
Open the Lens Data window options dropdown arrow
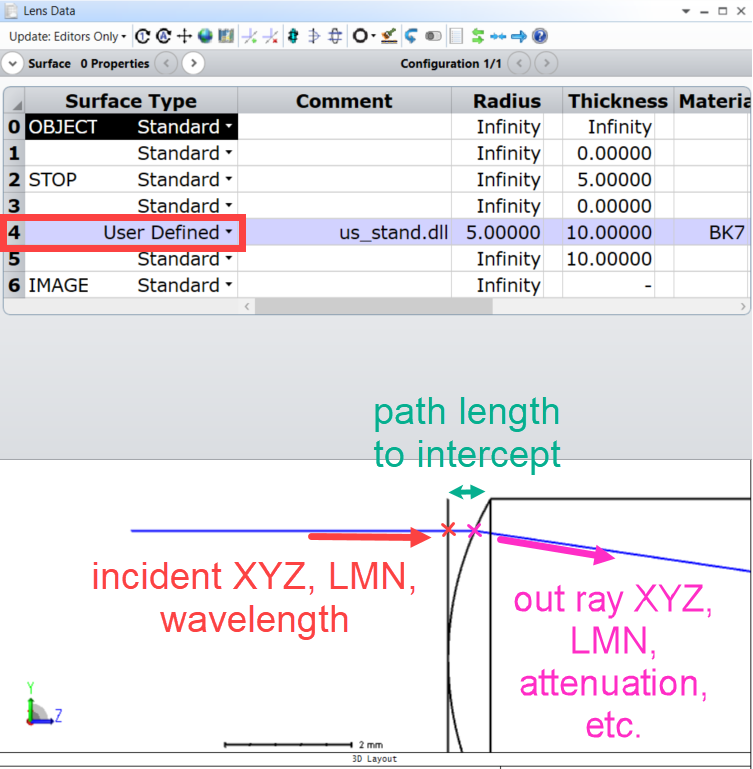pos(686,11)
